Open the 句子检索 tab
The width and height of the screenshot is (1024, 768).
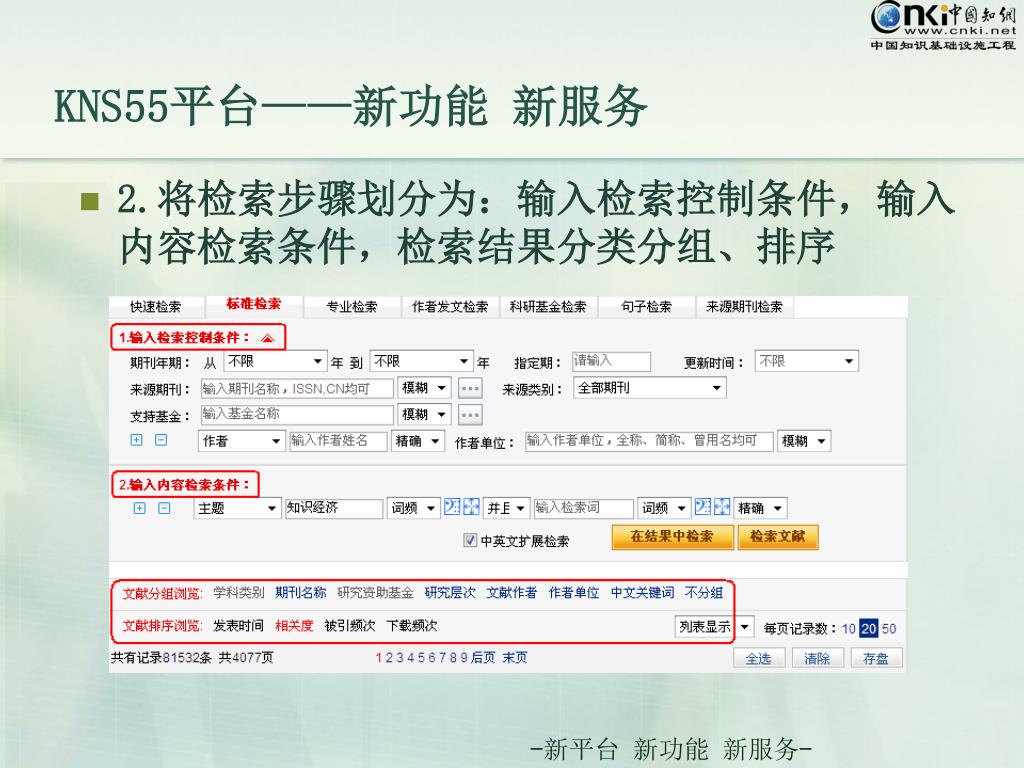pyautogui.click(x=646, y=306)
